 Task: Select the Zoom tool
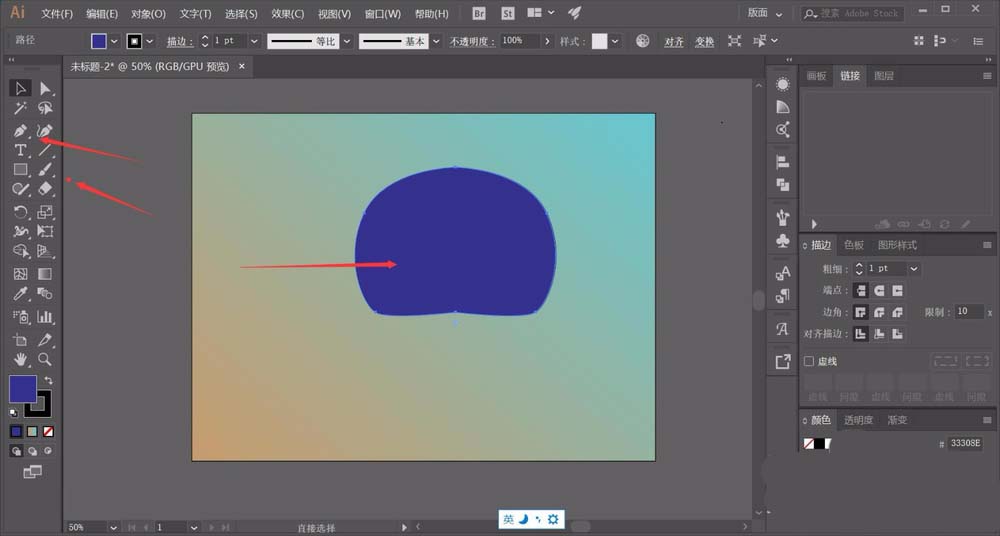click(x=45, y=359)
